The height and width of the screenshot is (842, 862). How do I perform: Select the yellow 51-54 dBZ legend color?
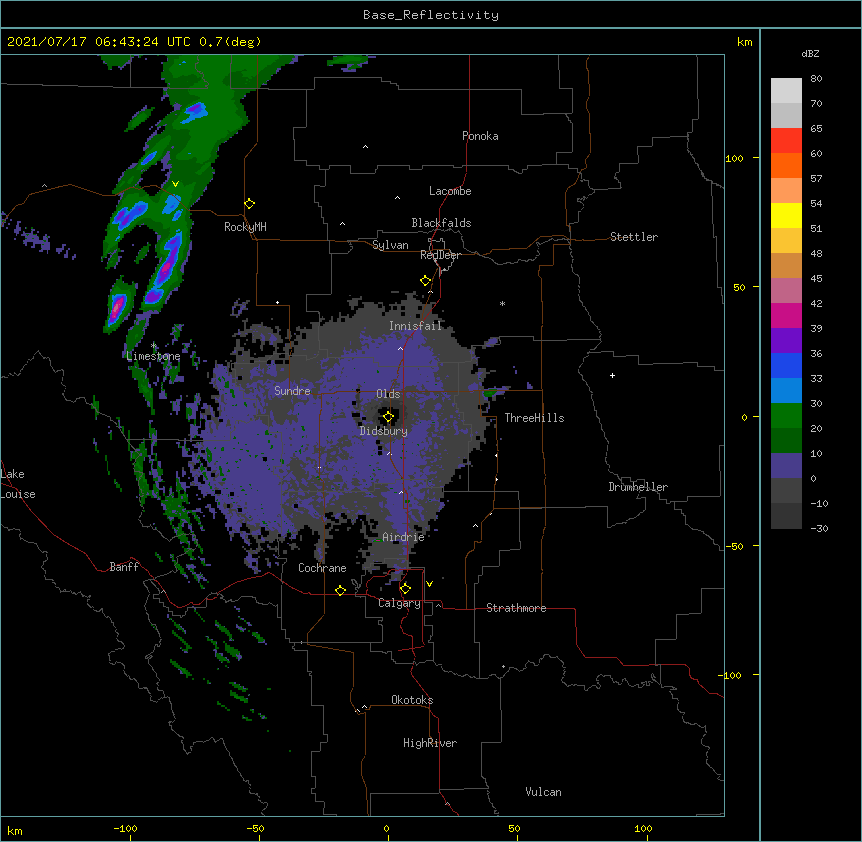tap(786, 215)
